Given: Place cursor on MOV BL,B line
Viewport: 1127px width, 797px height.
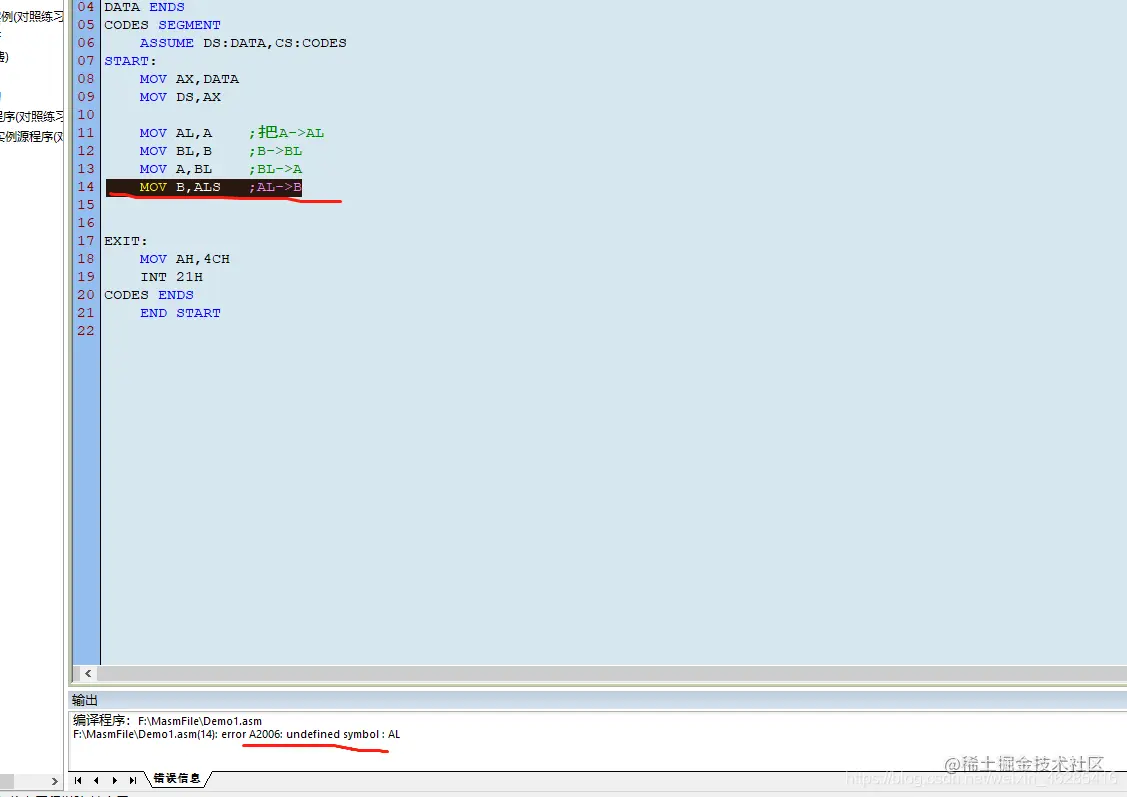Looking at the screenshot, I should click(175, 151).
